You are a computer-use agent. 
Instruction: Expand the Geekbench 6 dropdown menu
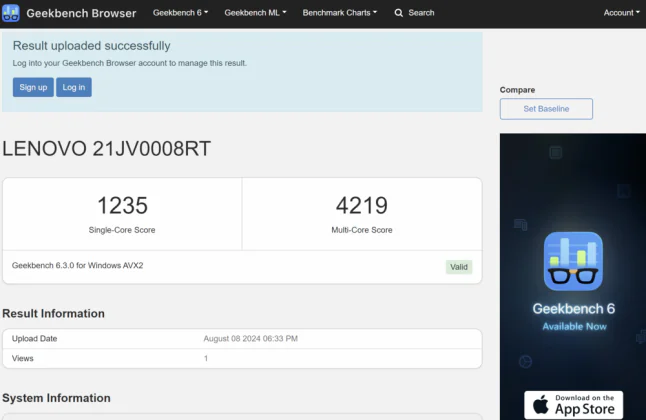coord(180,13)
